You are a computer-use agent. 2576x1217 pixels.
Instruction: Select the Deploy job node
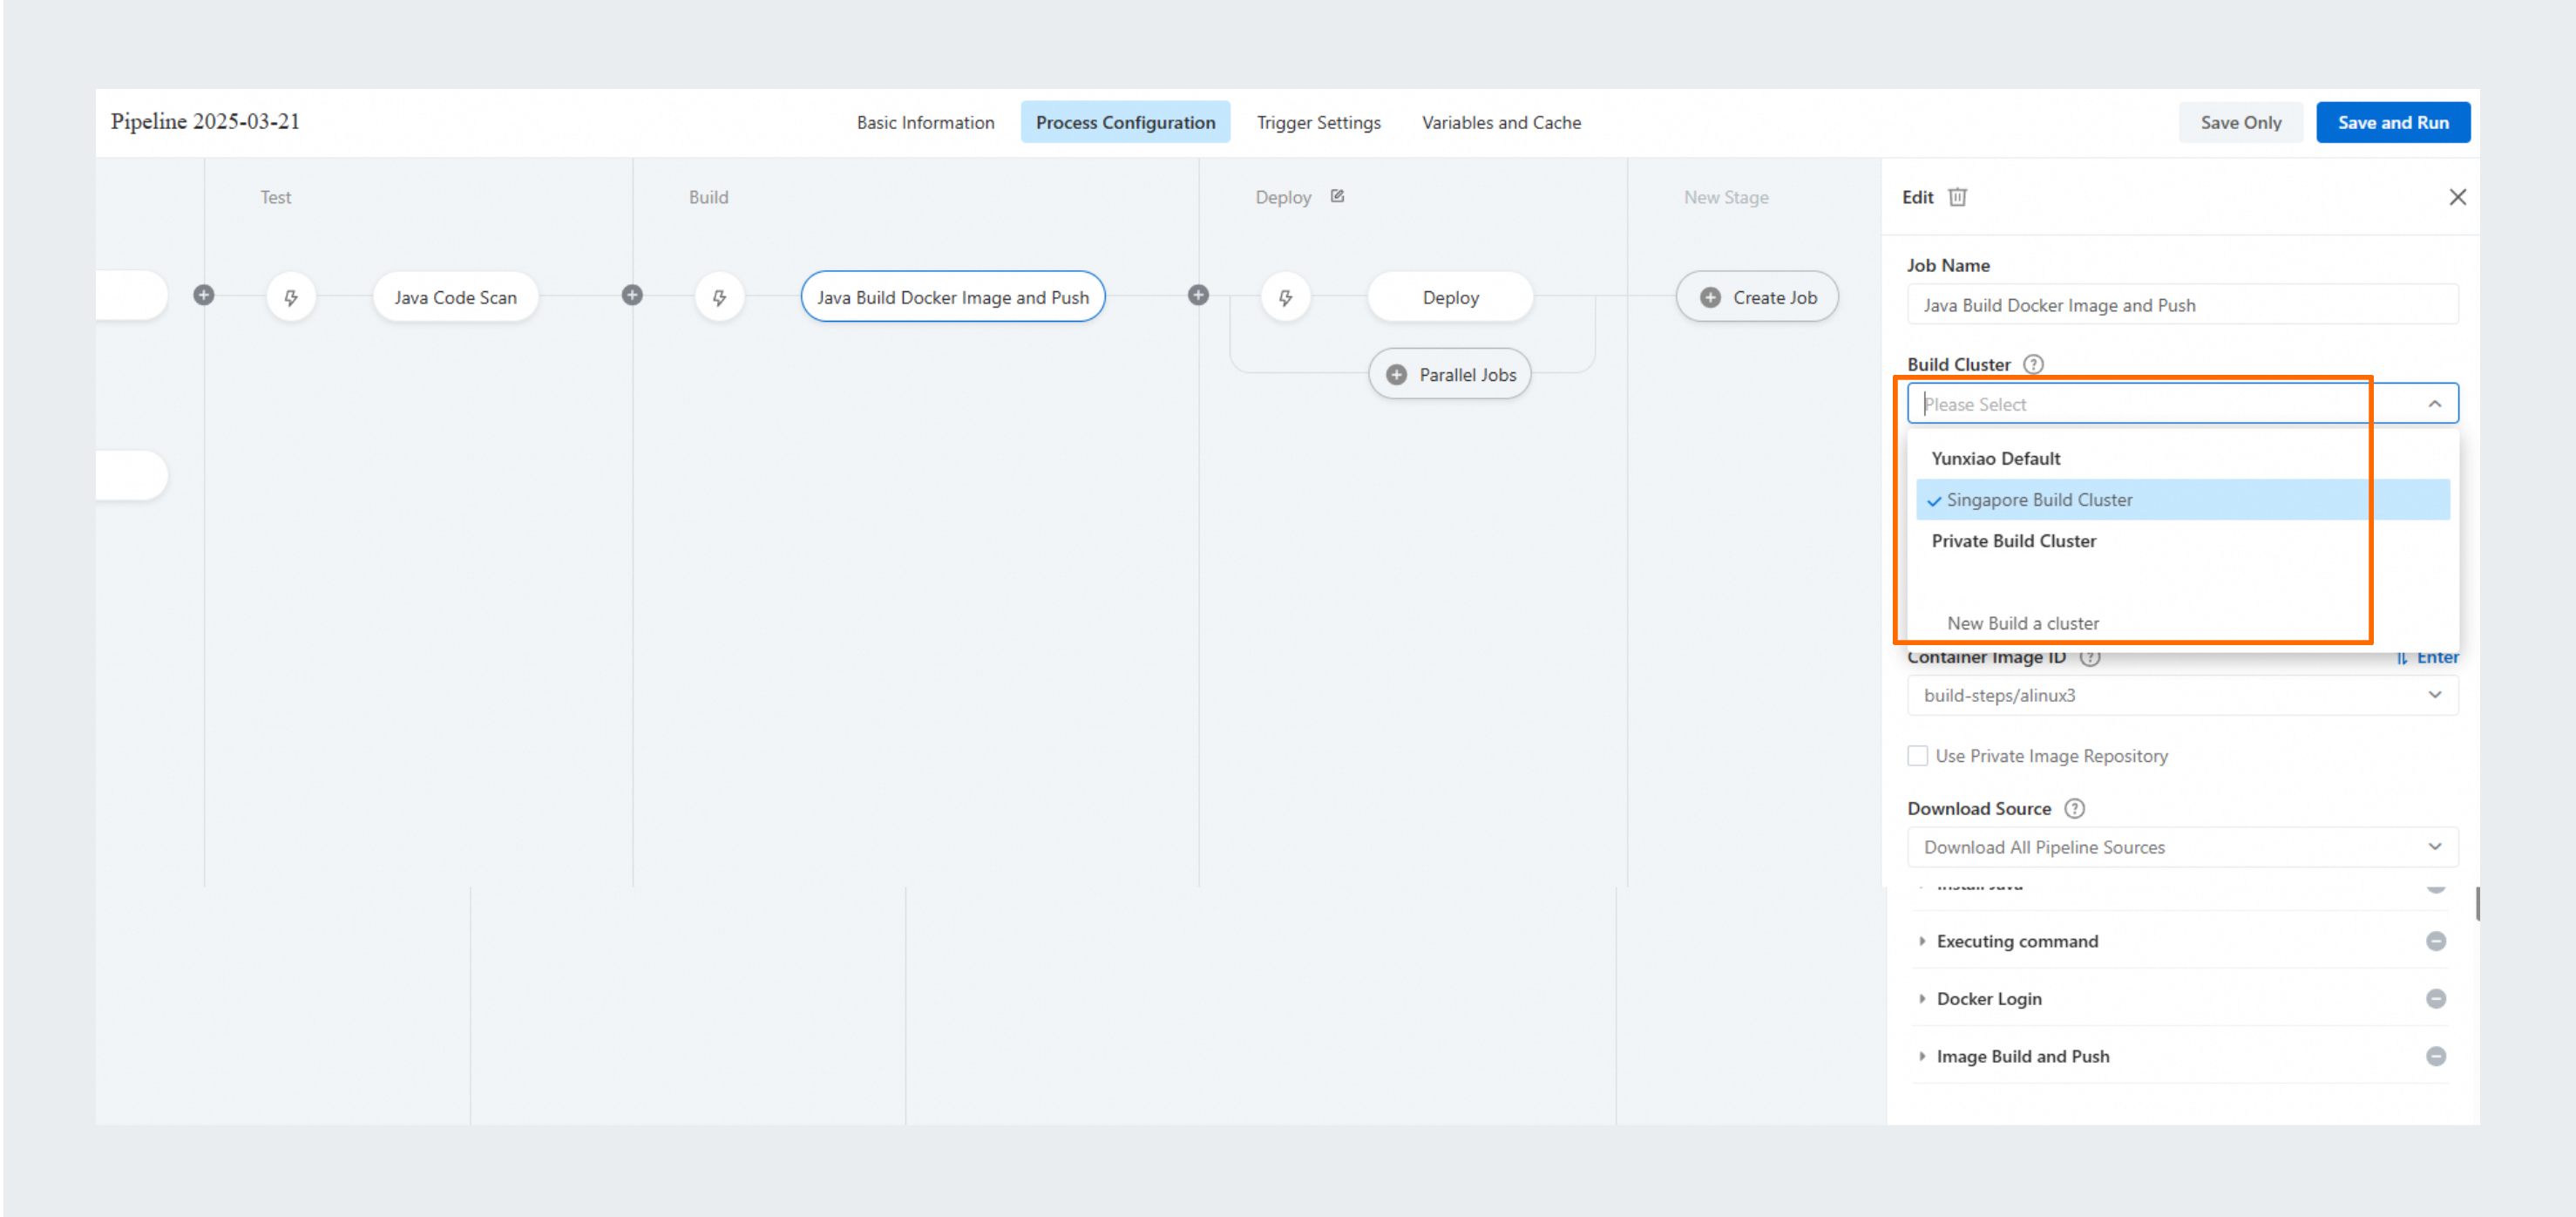tap(1450, 297)
